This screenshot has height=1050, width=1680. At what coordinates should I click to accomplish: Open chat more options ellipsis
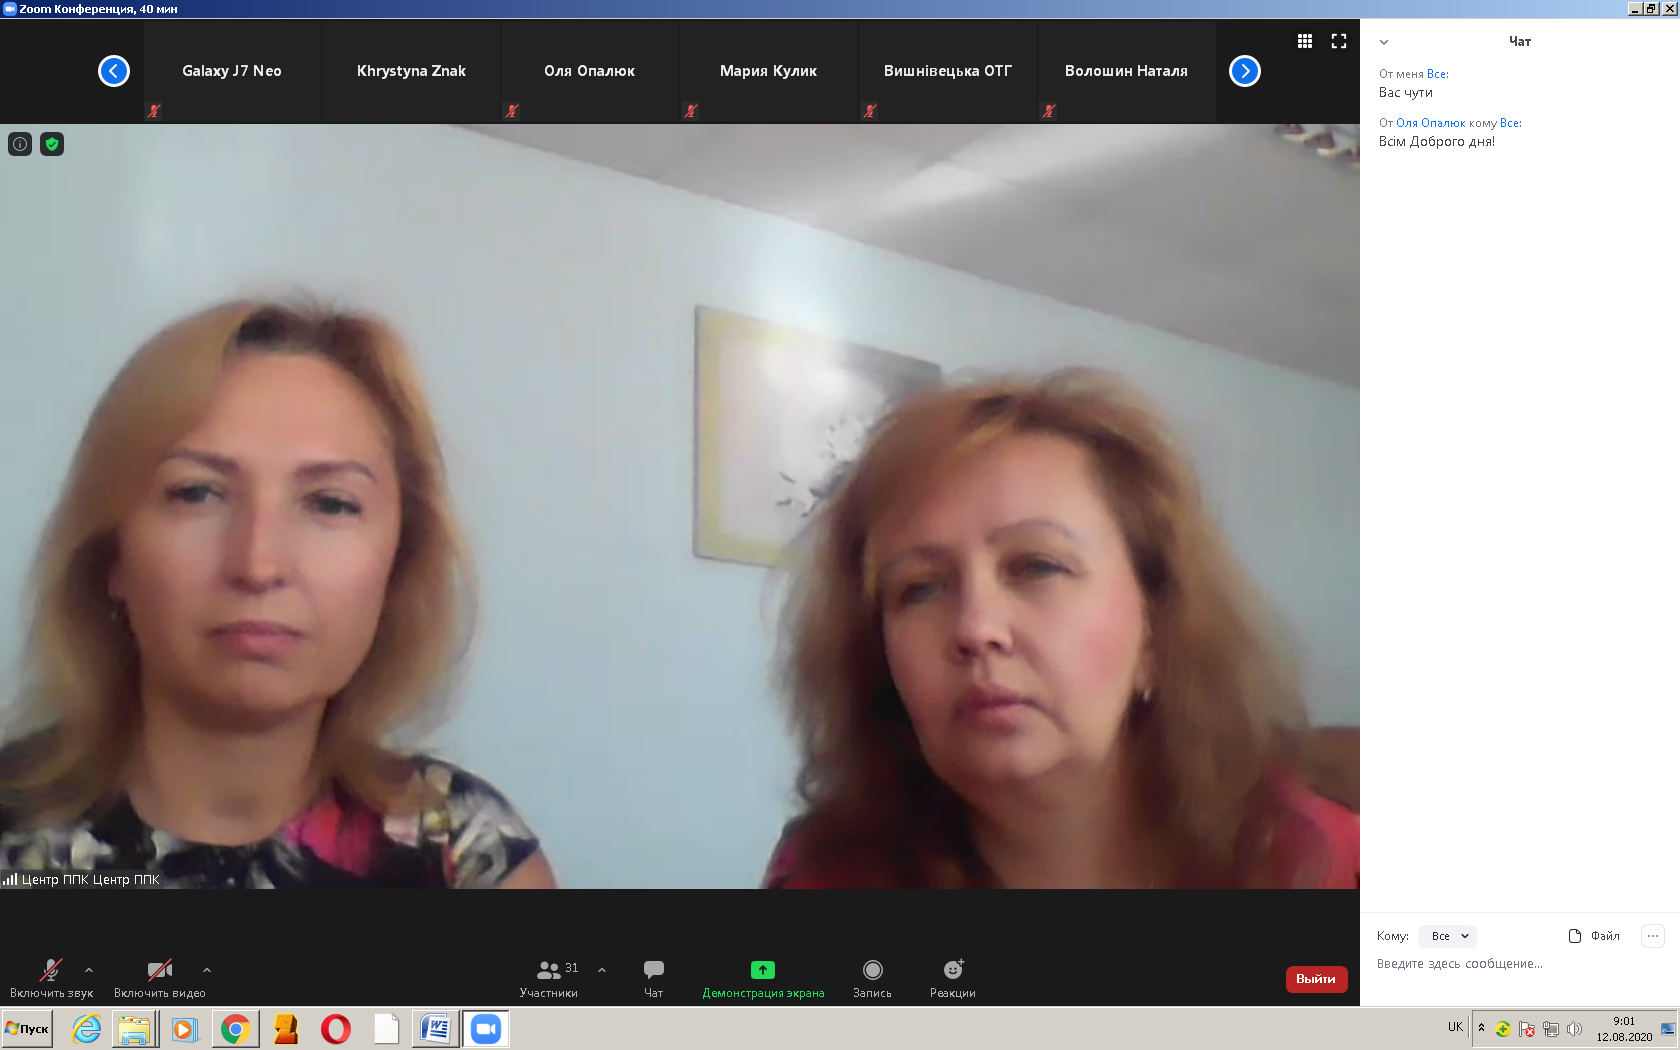[x=1653, y=936]
